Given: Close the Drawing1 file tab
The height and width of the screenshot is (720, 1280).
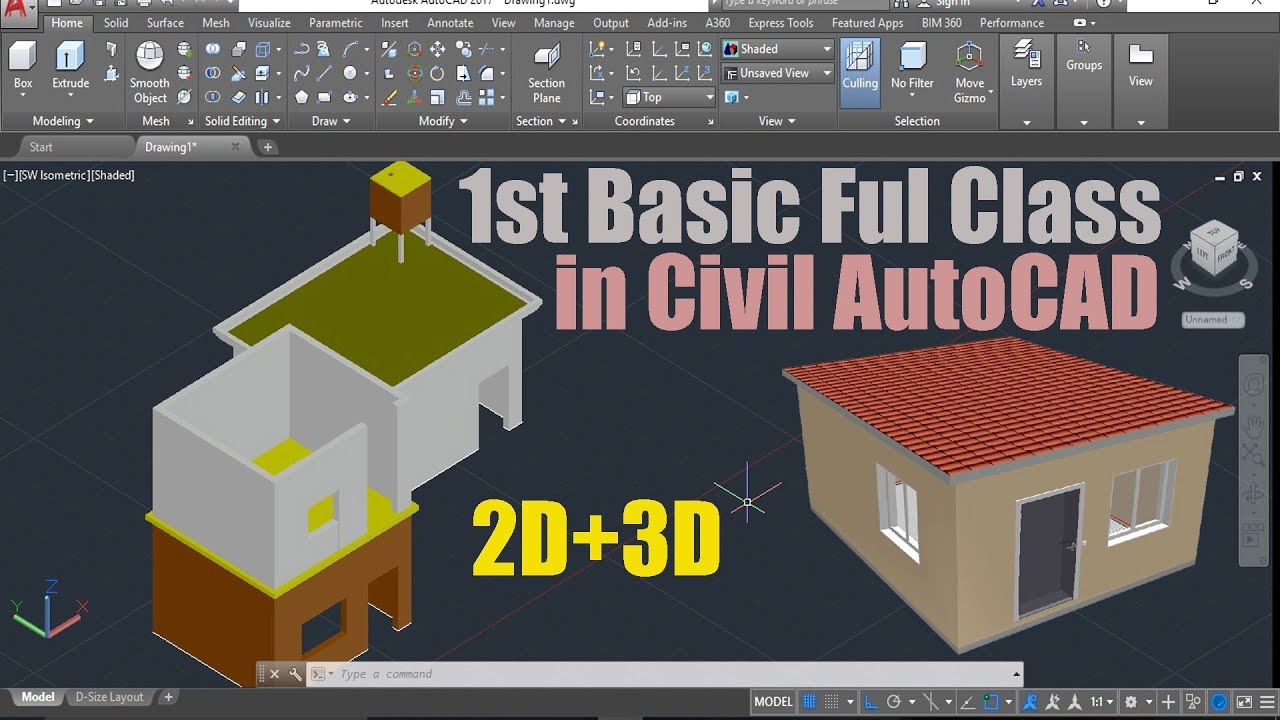Looking at the screenshot, I should (x=236, y=147).
